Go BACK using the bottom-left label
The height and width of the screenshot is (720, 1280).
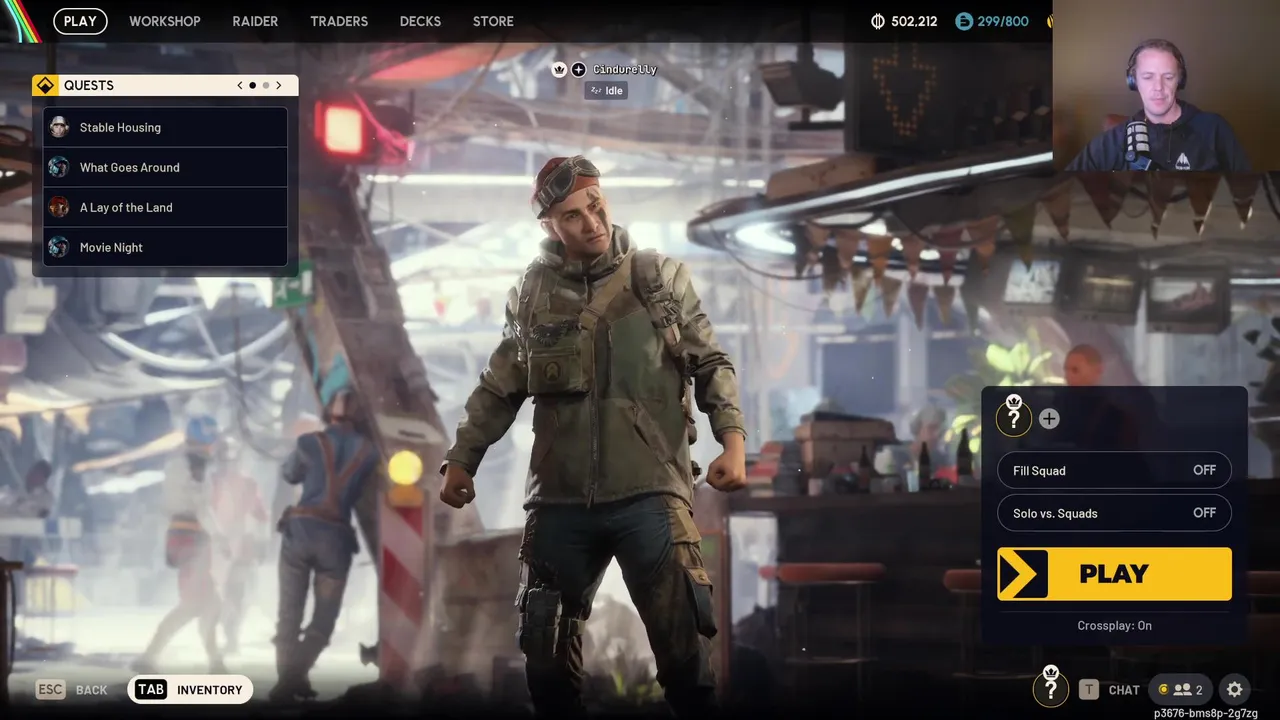click(91, 690)
